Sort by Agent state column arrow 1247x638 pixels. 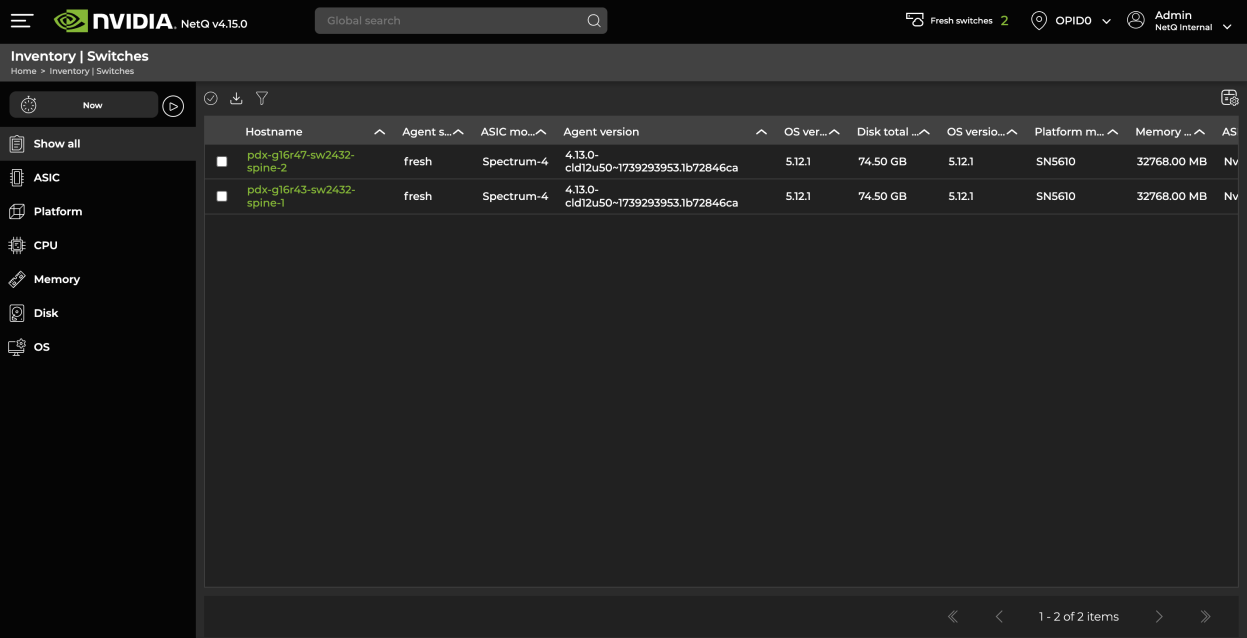click(458, 132)
